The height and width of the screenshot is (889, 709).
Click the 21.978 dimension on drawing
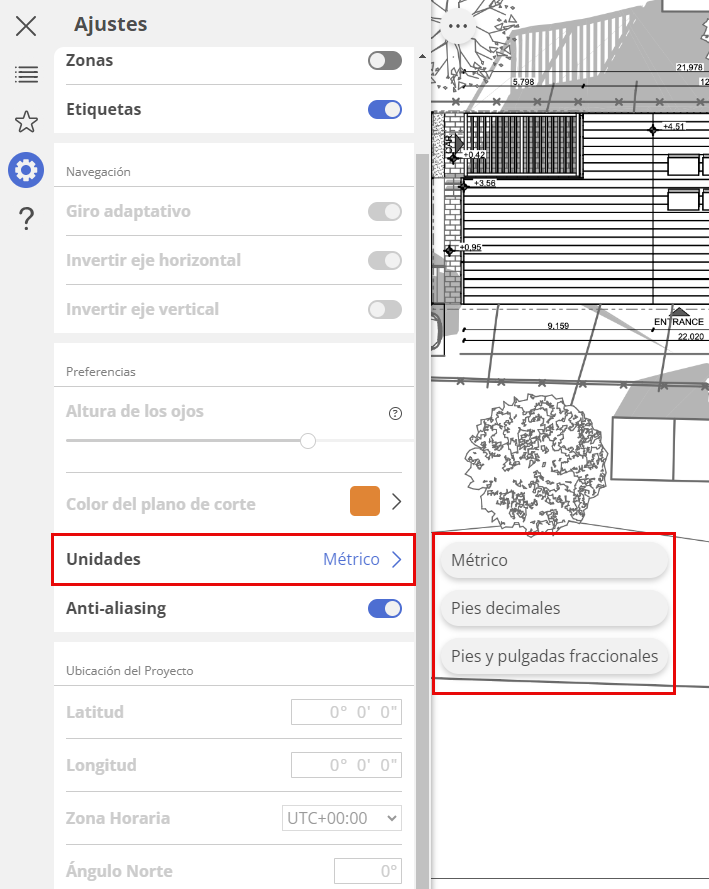coord(690,67)
